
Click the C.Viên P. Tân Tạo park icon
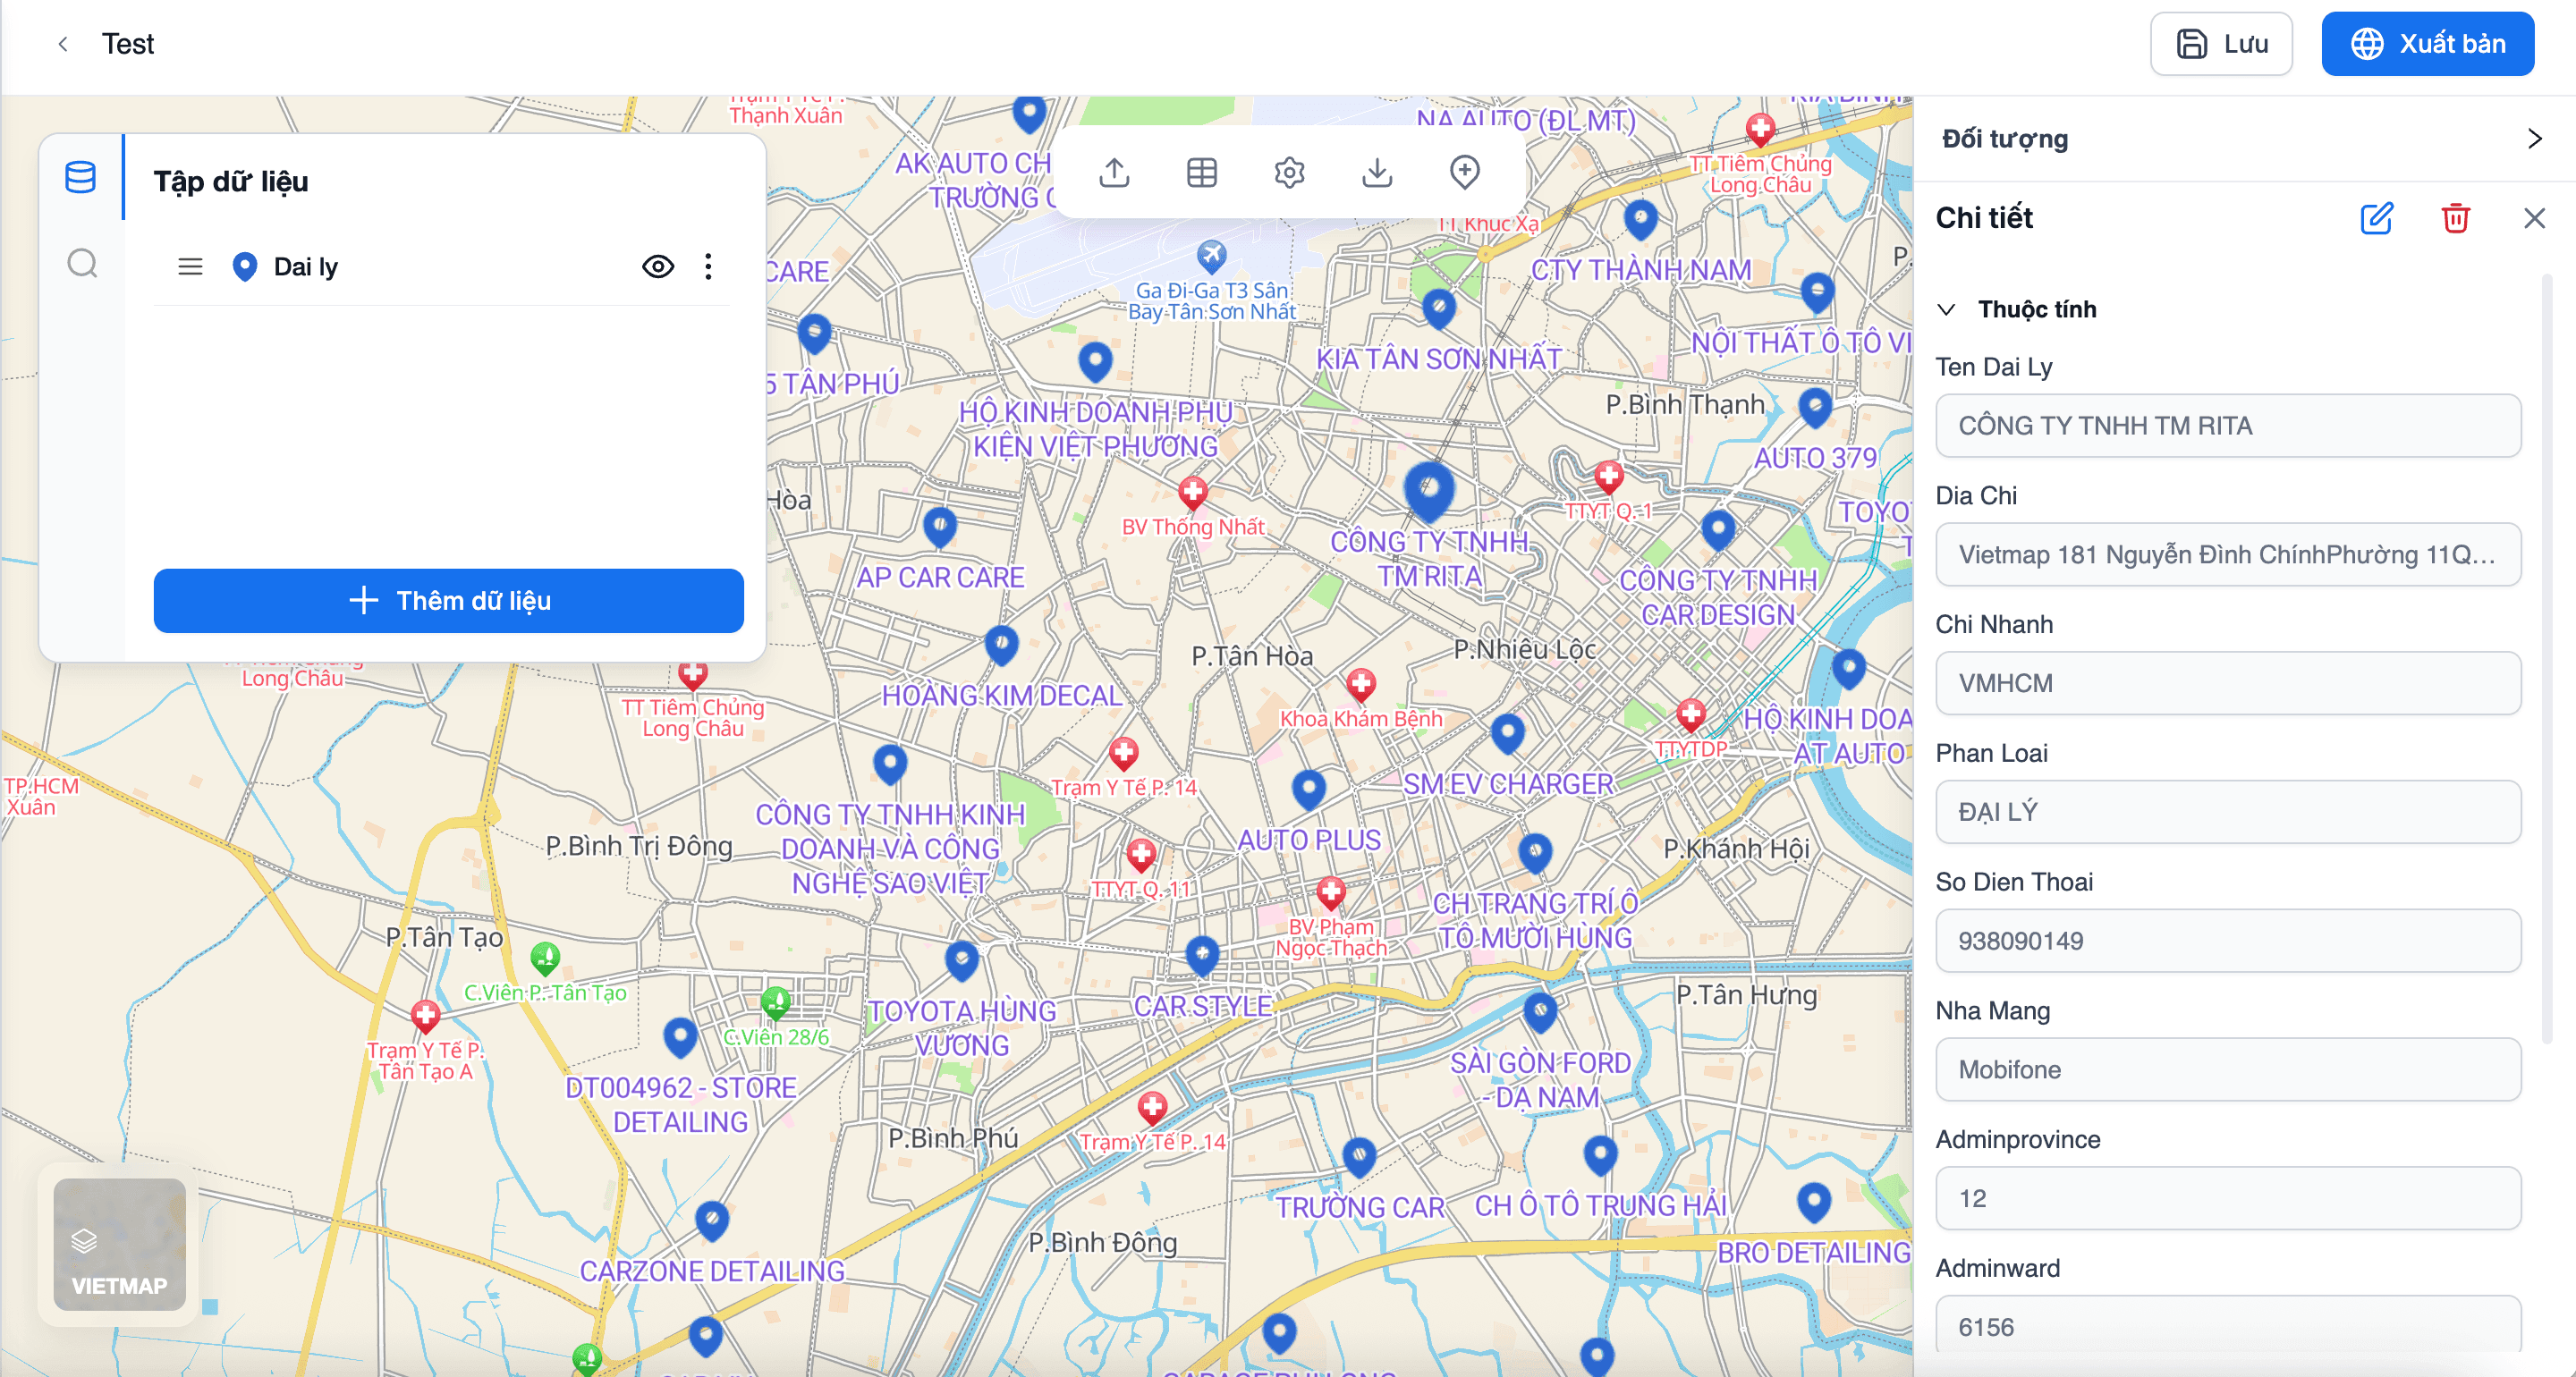click(545, 958)
